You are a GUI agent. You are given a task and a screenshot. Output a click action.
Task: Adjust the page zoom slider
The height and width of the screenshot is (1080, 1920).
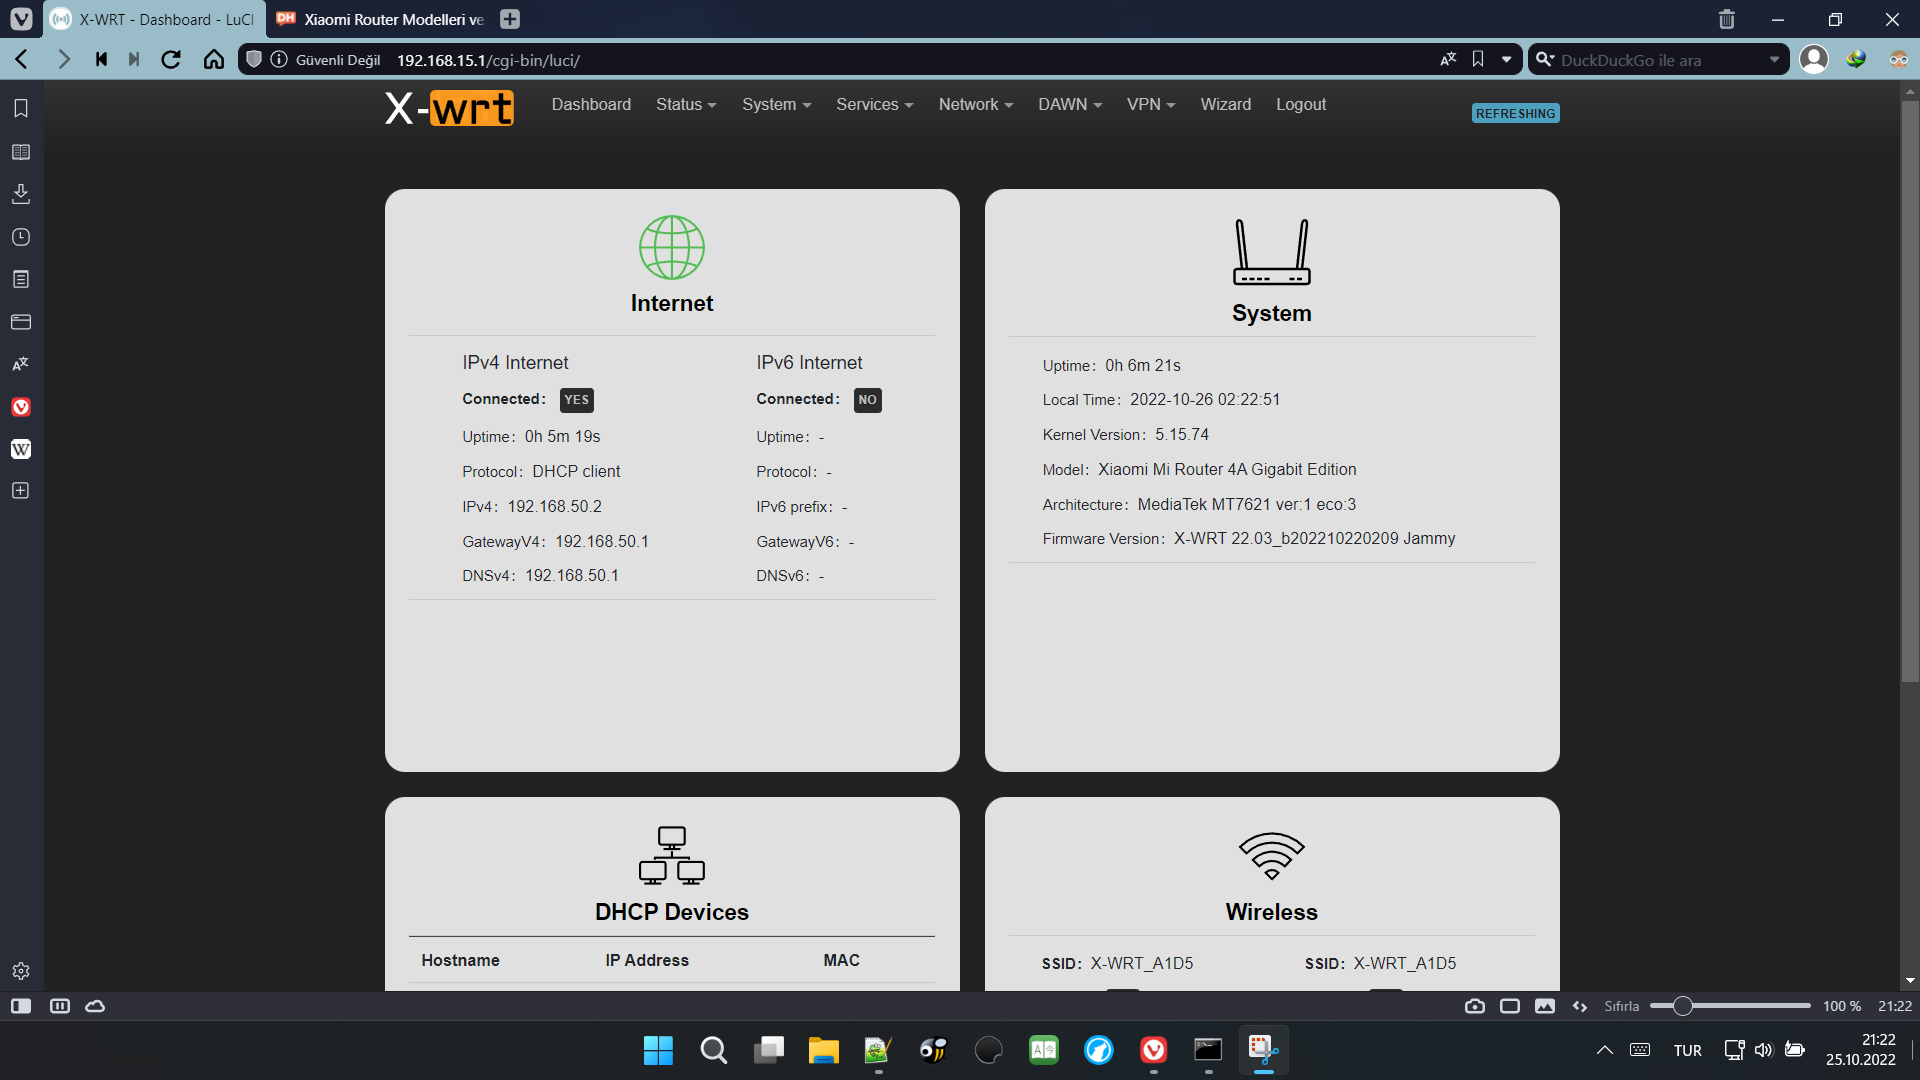point(1730,1006)
